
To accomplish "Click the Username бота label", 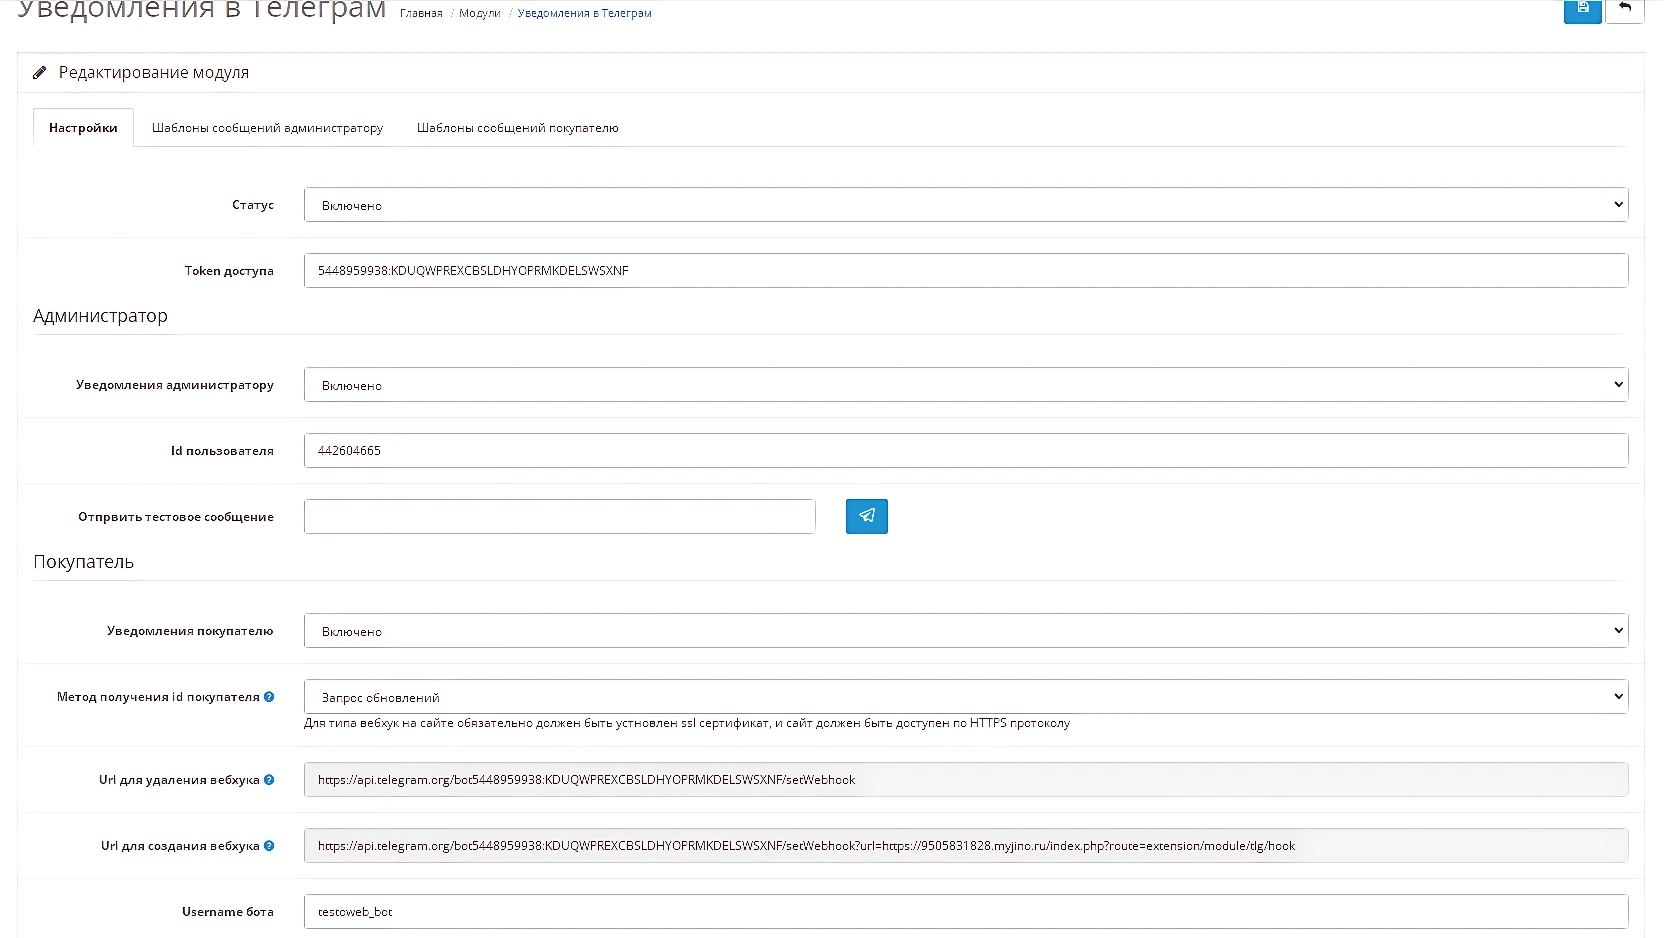I will point(228,912).
